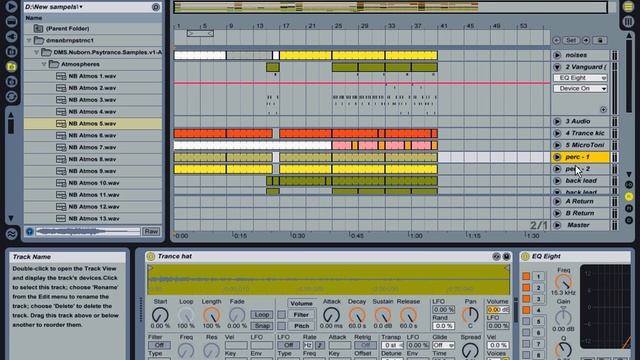This screenshot has height=360, width=640.
Task: Click the Raw preview button
Action: (x=151, y=231)
